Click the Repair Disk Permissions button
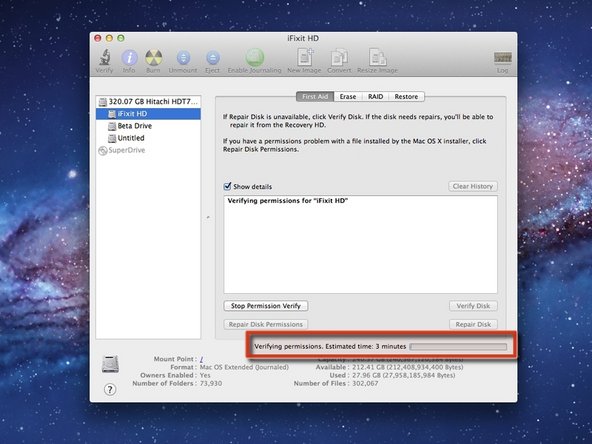 (x=266, y=324)
